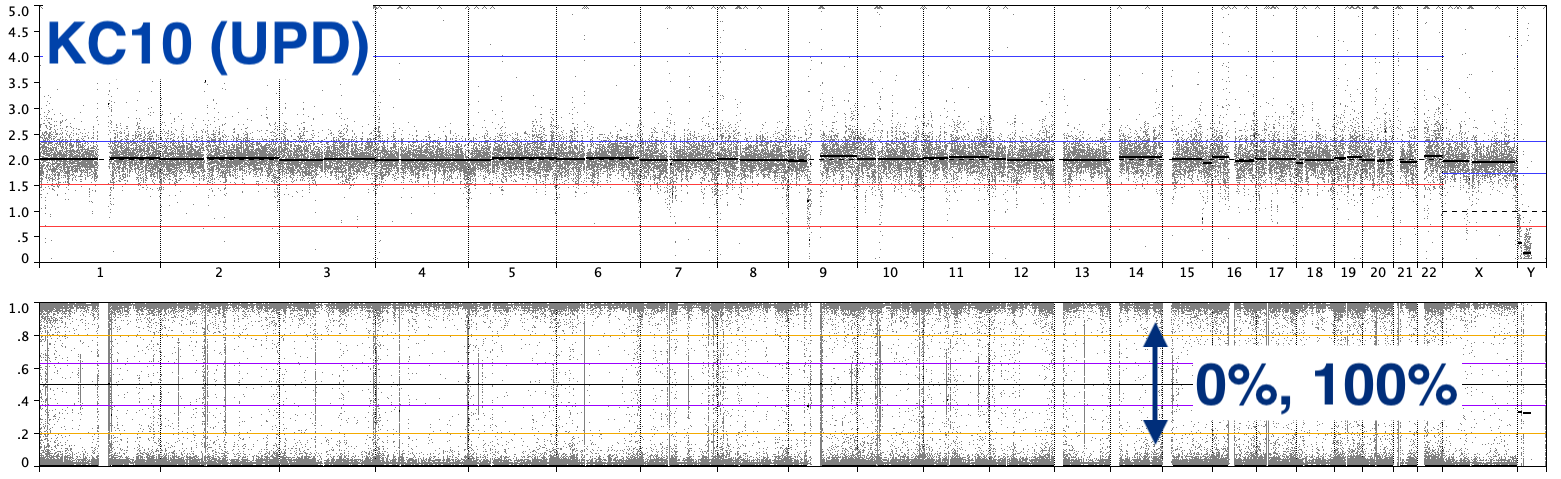The image size is (1561, 479).
Task: Click the double-headed blue arrow
Action: 1155,383
